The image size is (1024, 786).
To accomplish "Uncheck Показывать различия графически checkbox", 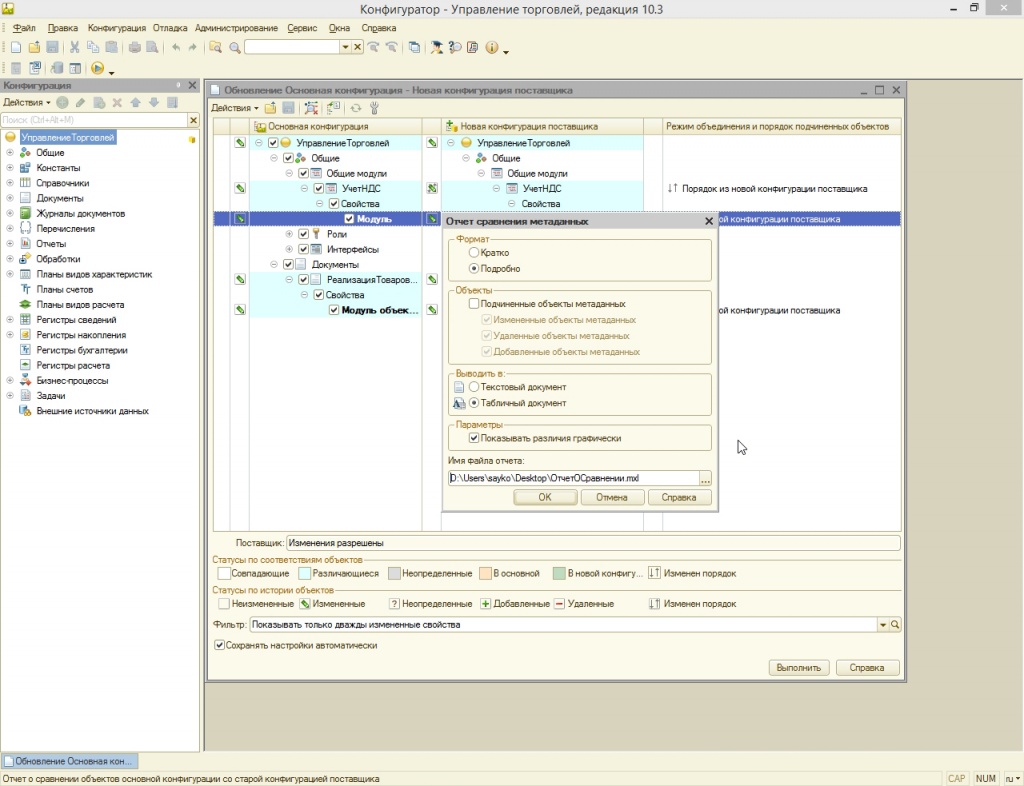I will pyautogui.click(x=474, y=438).
